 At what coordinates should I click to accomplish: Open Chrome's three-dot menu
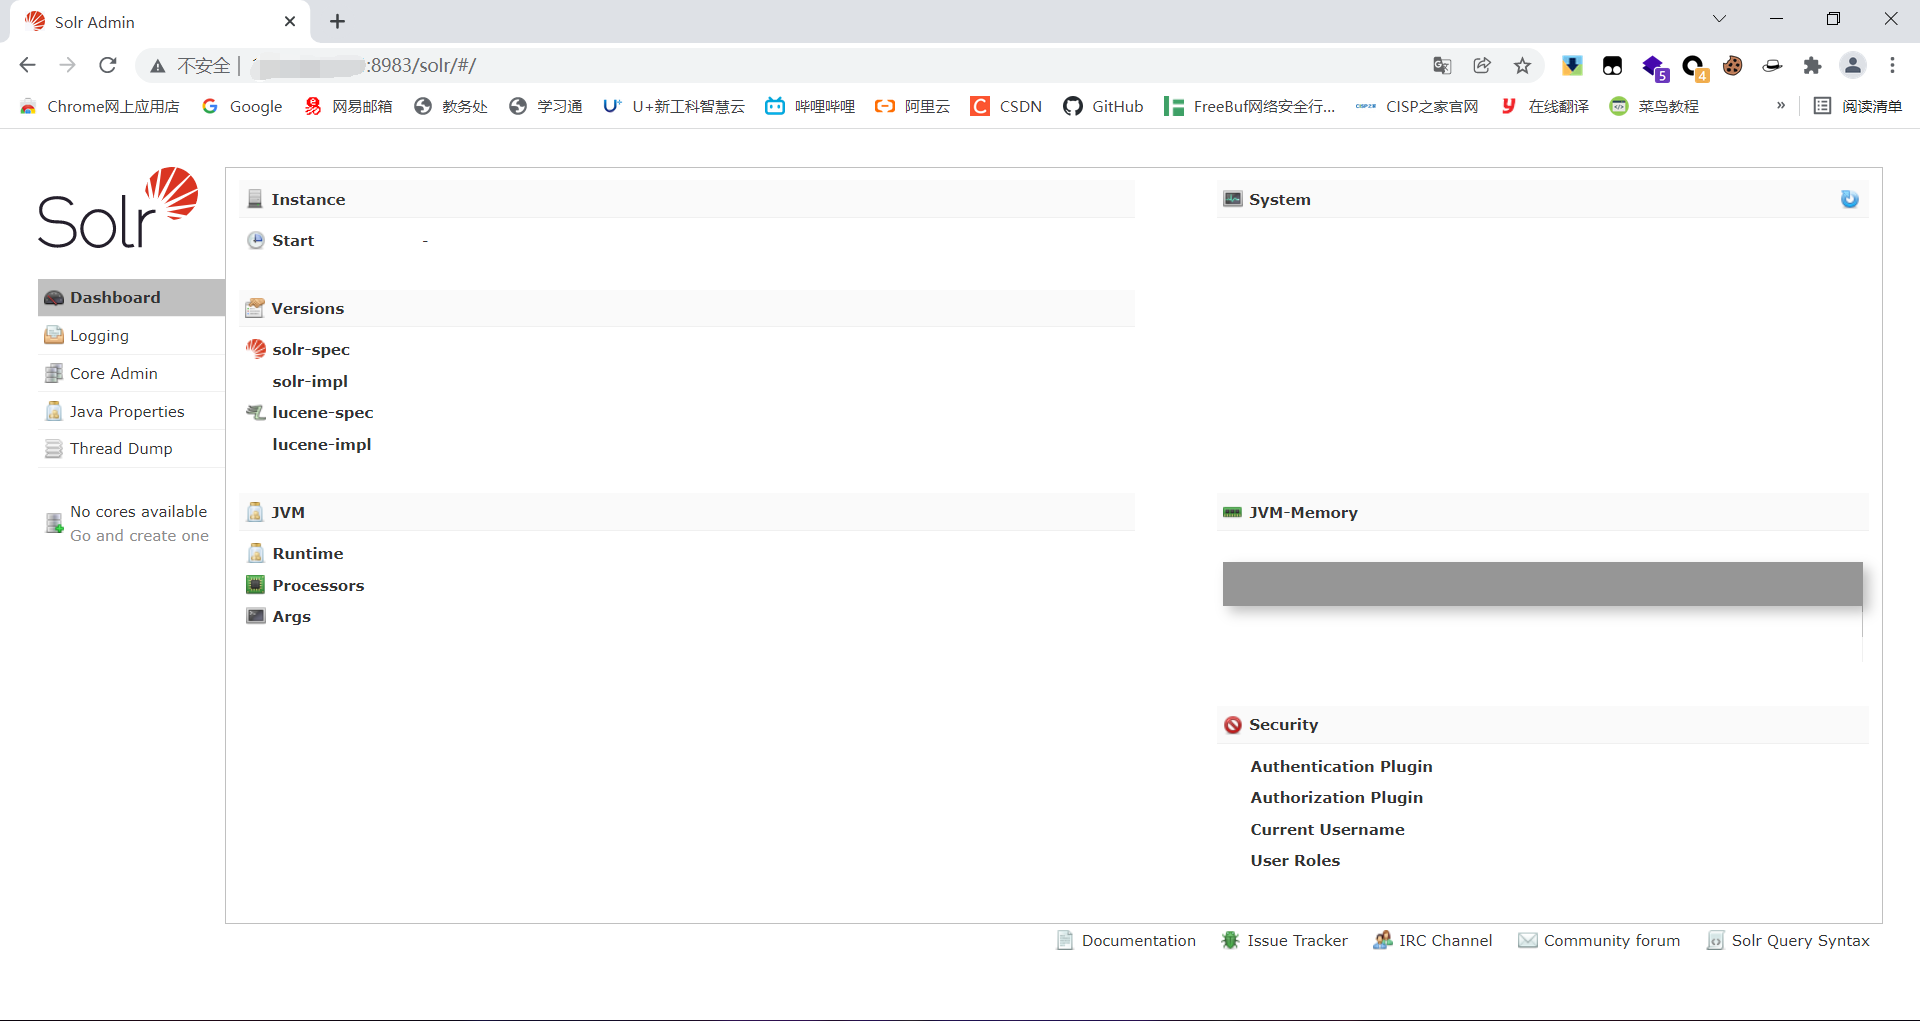click(1892, 66)
